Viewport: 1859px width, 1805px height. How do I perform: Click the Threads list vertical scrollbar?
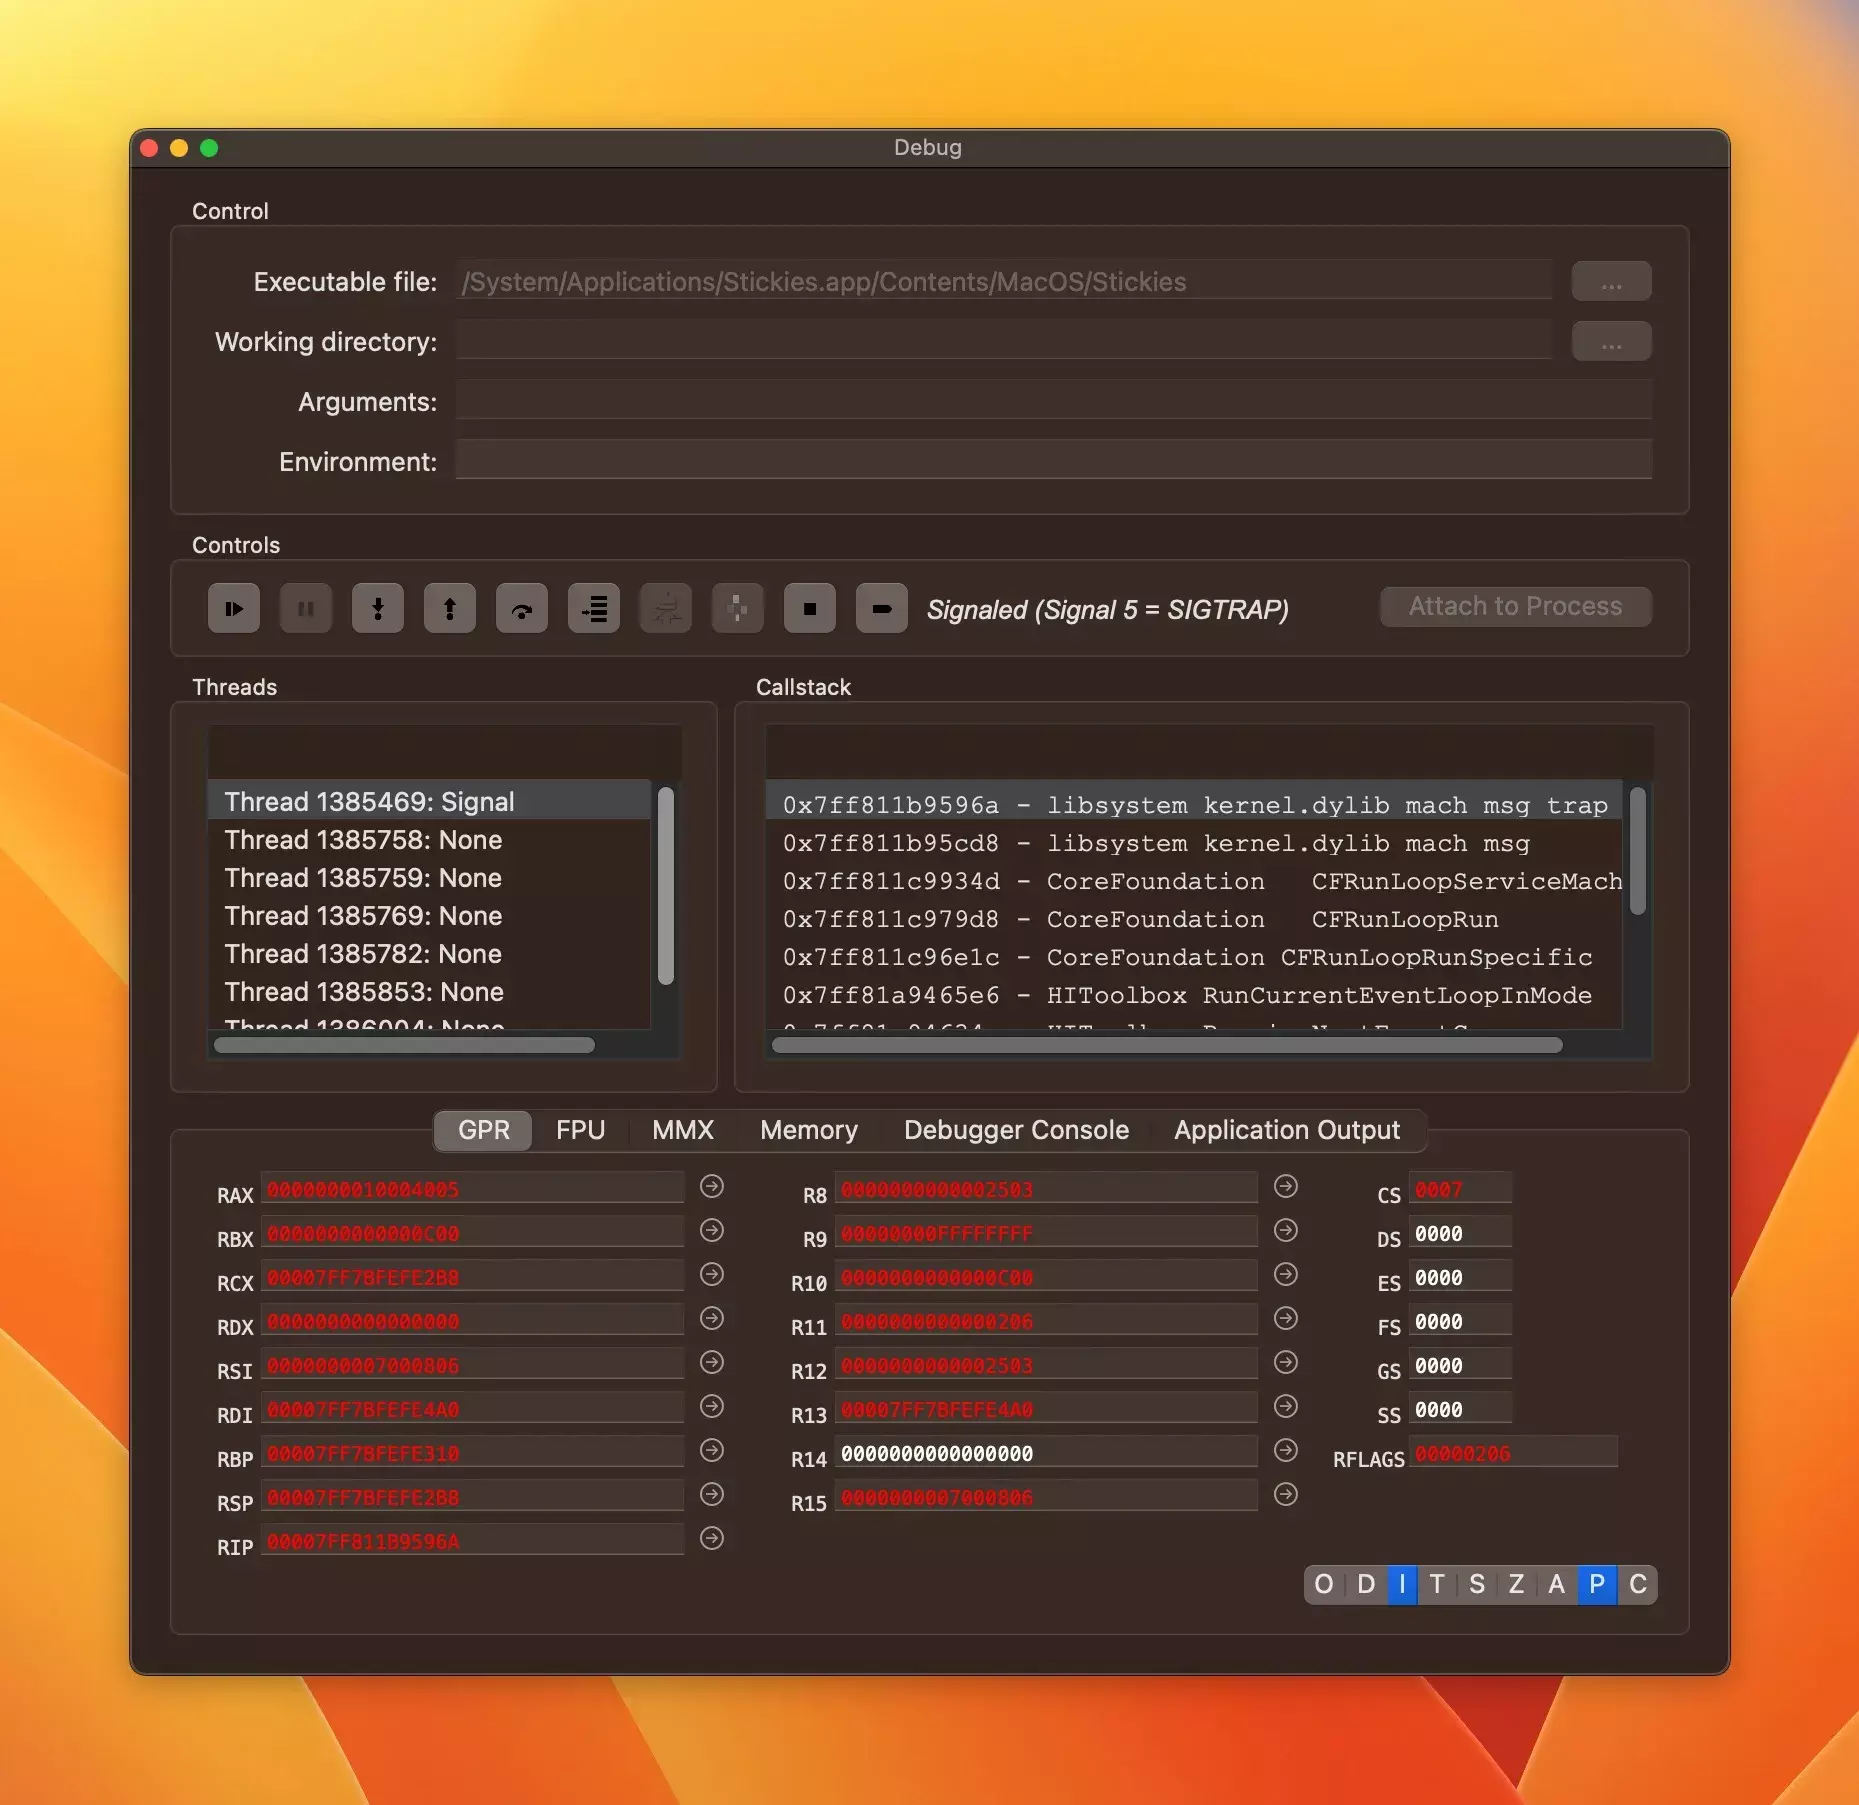point(666,886)
